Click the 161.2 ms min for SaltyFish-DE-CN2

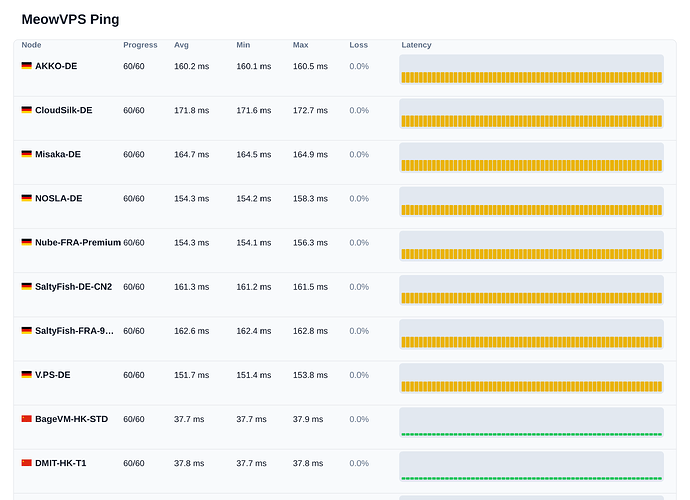pyautogui.click(x=253, y=287)
